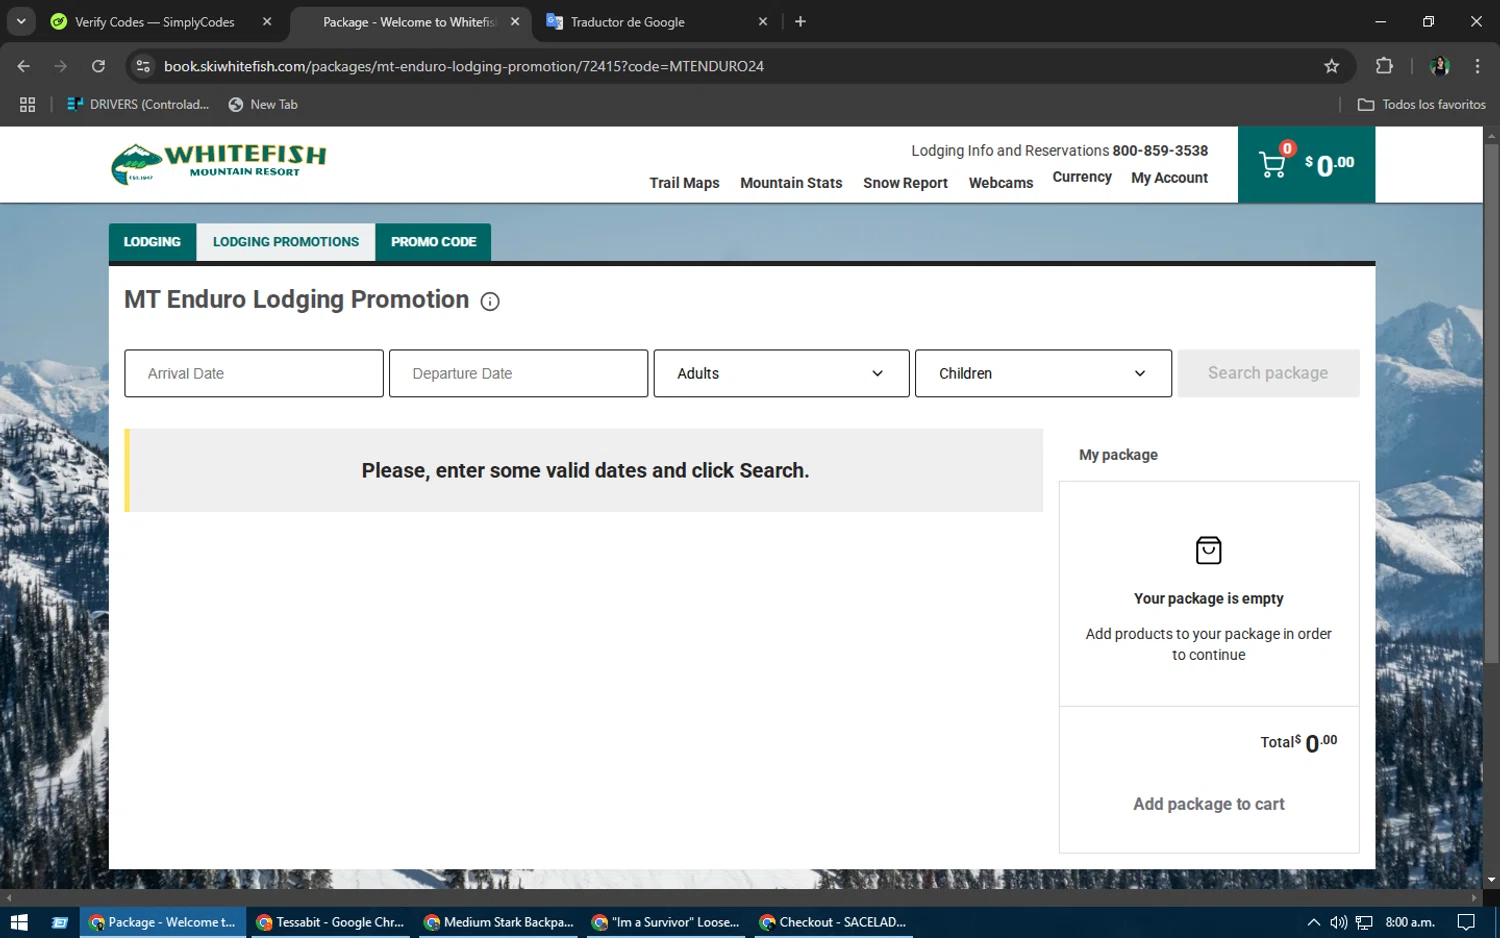
Task: Click the browser address bar URL
Action: click(x=464, y=66)
